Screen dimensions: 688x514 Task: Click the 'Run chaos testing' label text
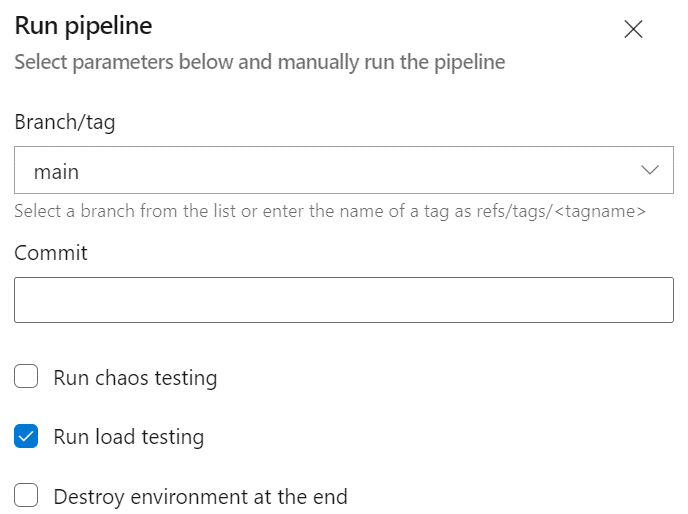click(x=135, y=378)
